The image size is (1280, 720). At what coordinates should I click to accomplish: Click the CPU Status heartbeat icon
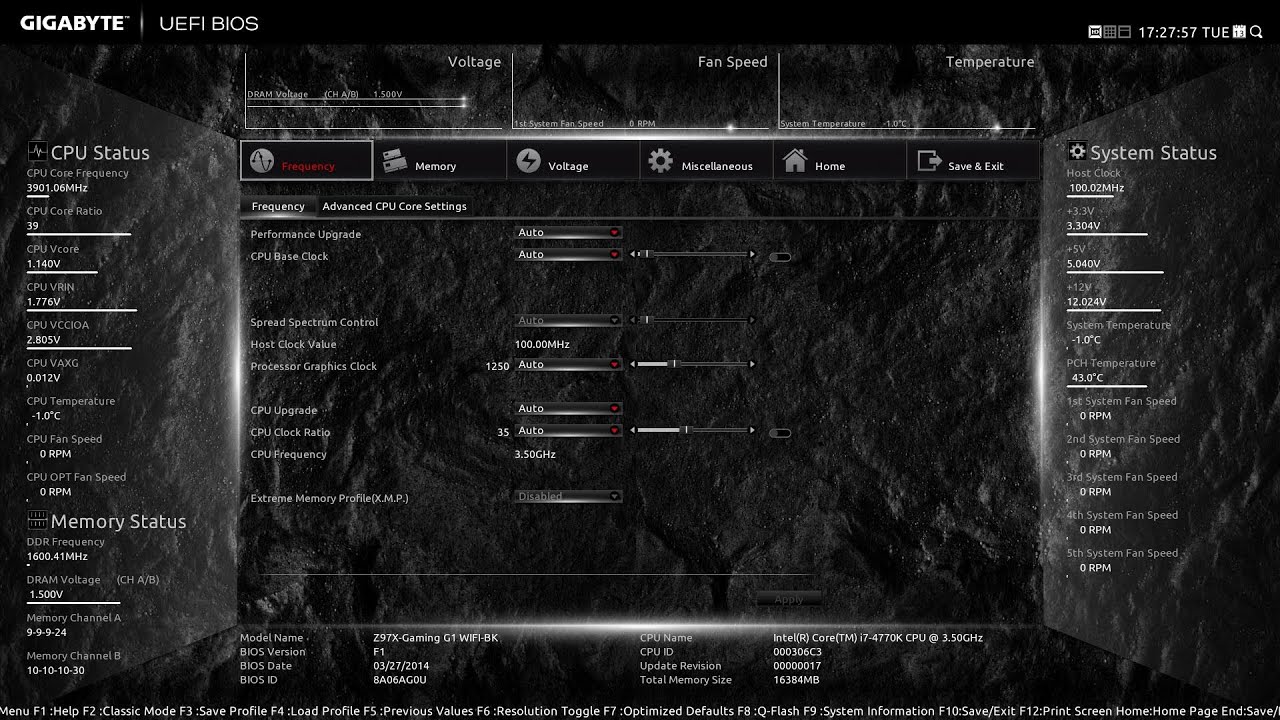pyautogui.click(x=38, y=152)
